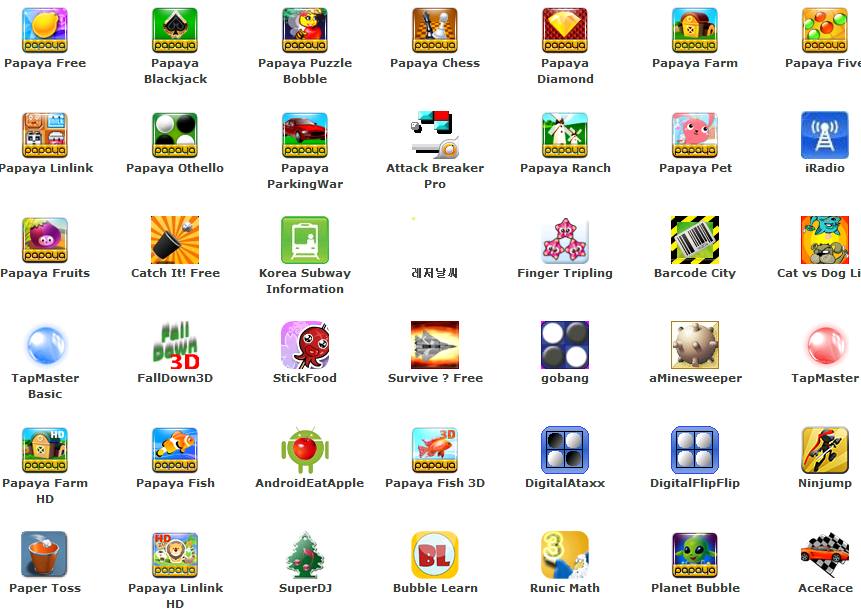861x611 pixels.
Task: Select the gobang board icon
Action: 565,345
